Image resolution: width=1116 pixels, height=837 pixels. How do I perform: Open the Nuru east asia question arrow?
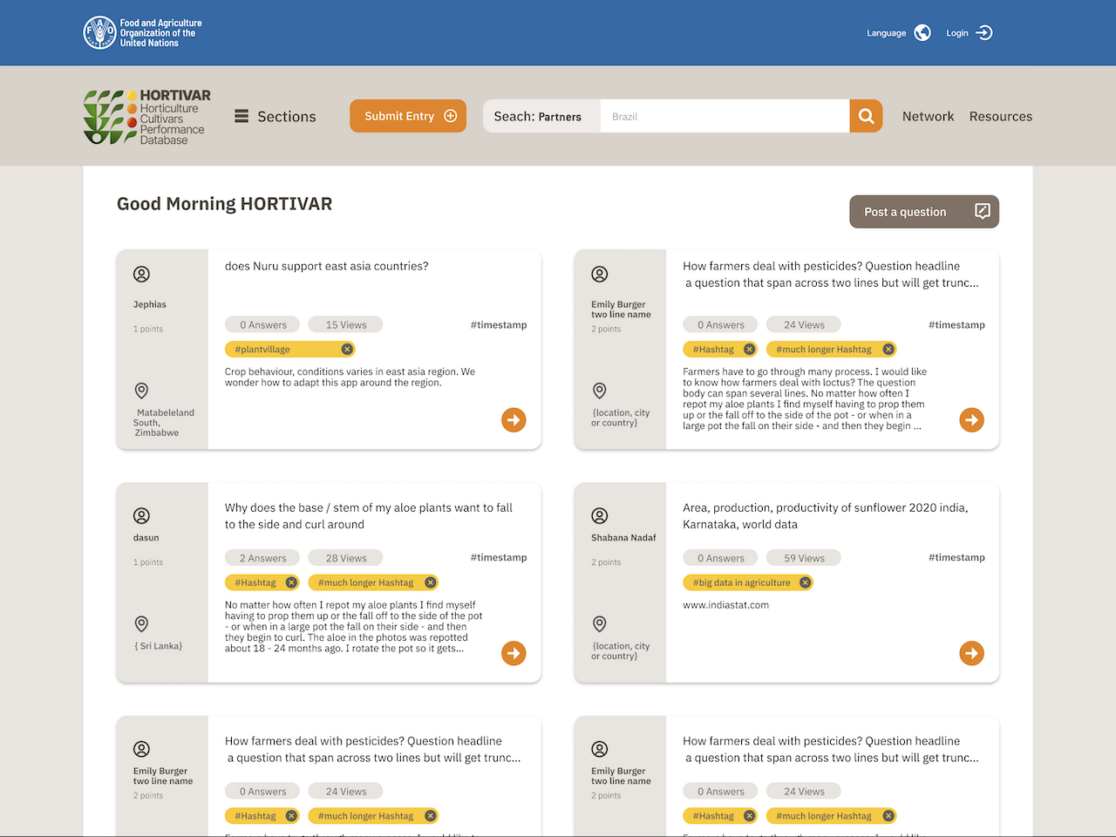(x=514, y=420)
